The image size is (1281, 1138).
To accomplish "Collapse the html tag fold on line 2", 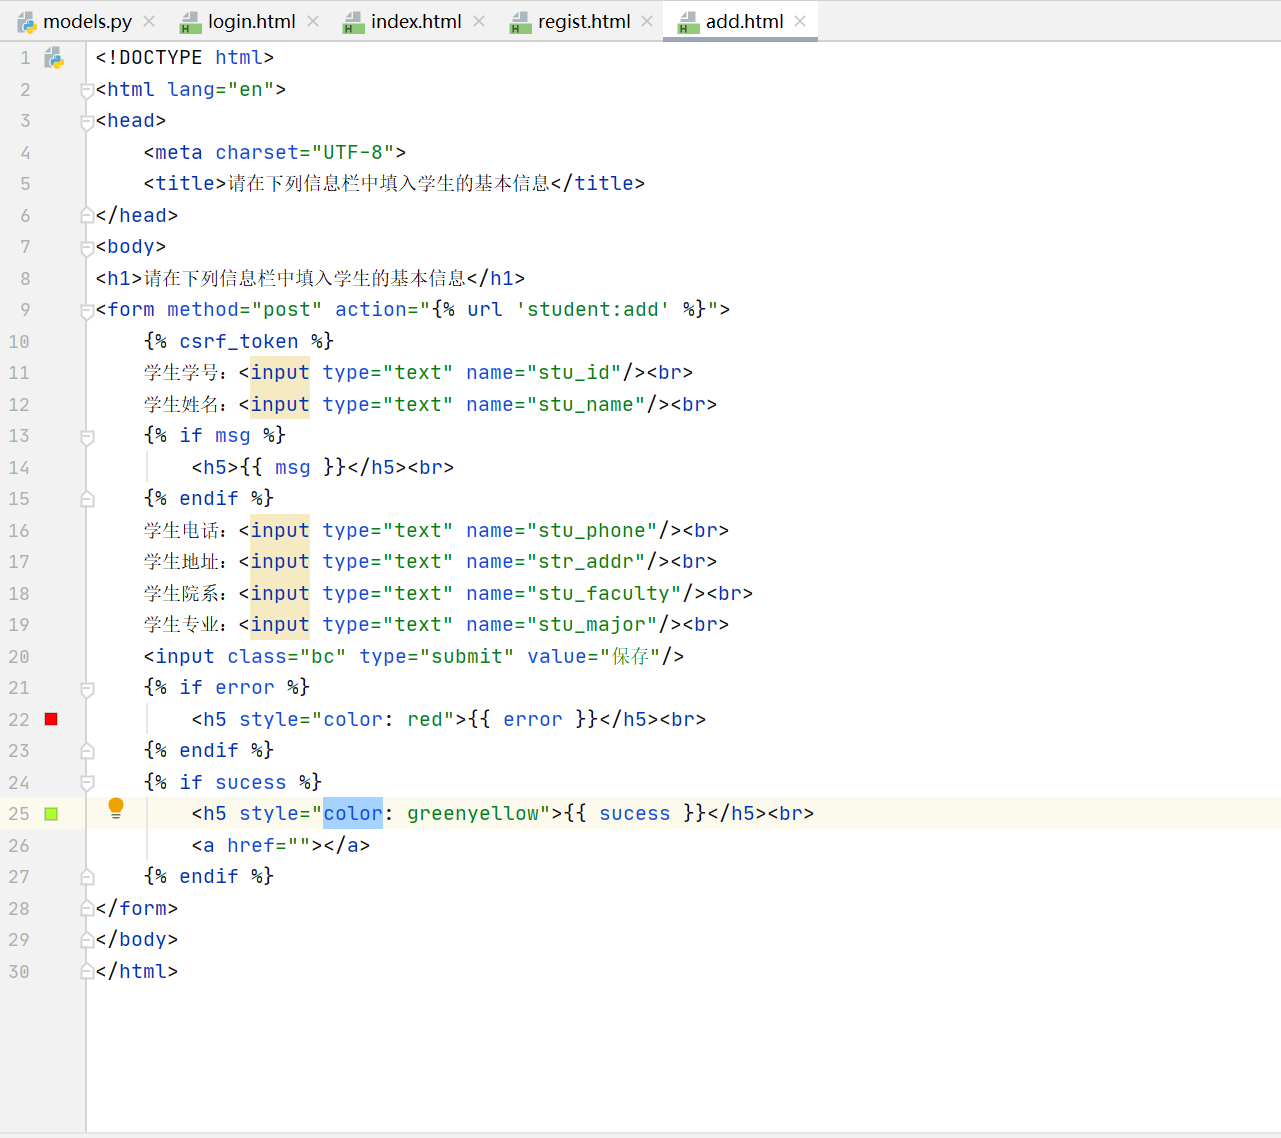I will (x=87, y=90).
